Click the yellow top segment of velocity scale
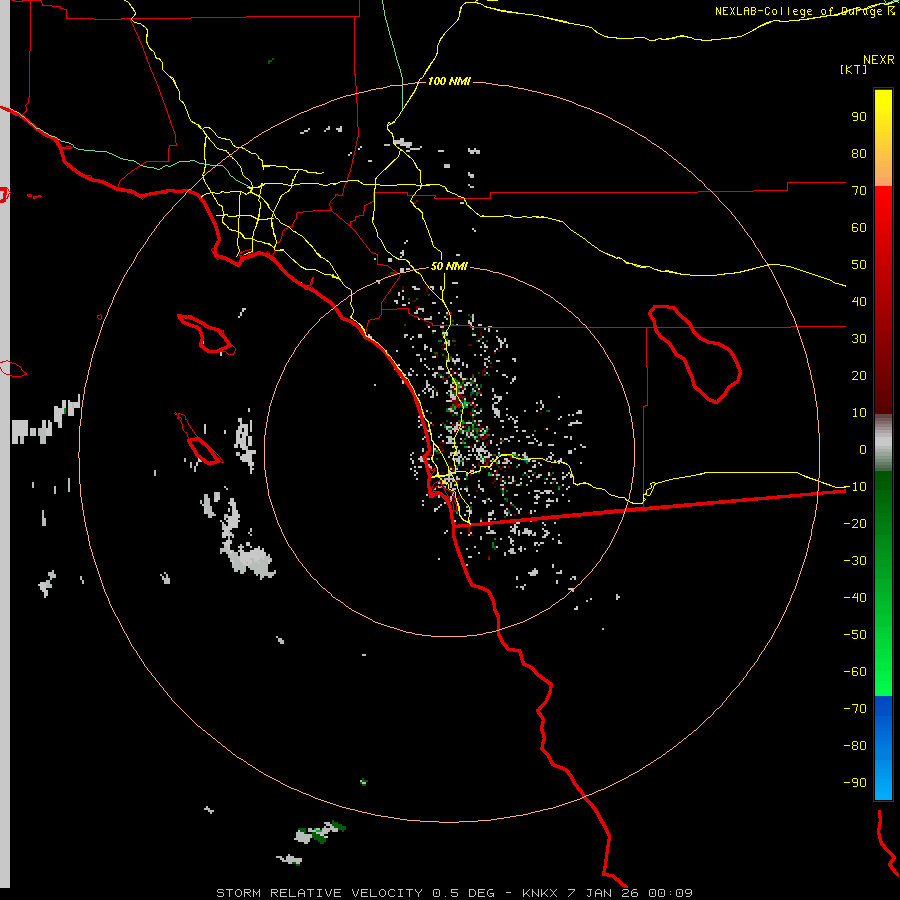 click(x=883, y=138)
